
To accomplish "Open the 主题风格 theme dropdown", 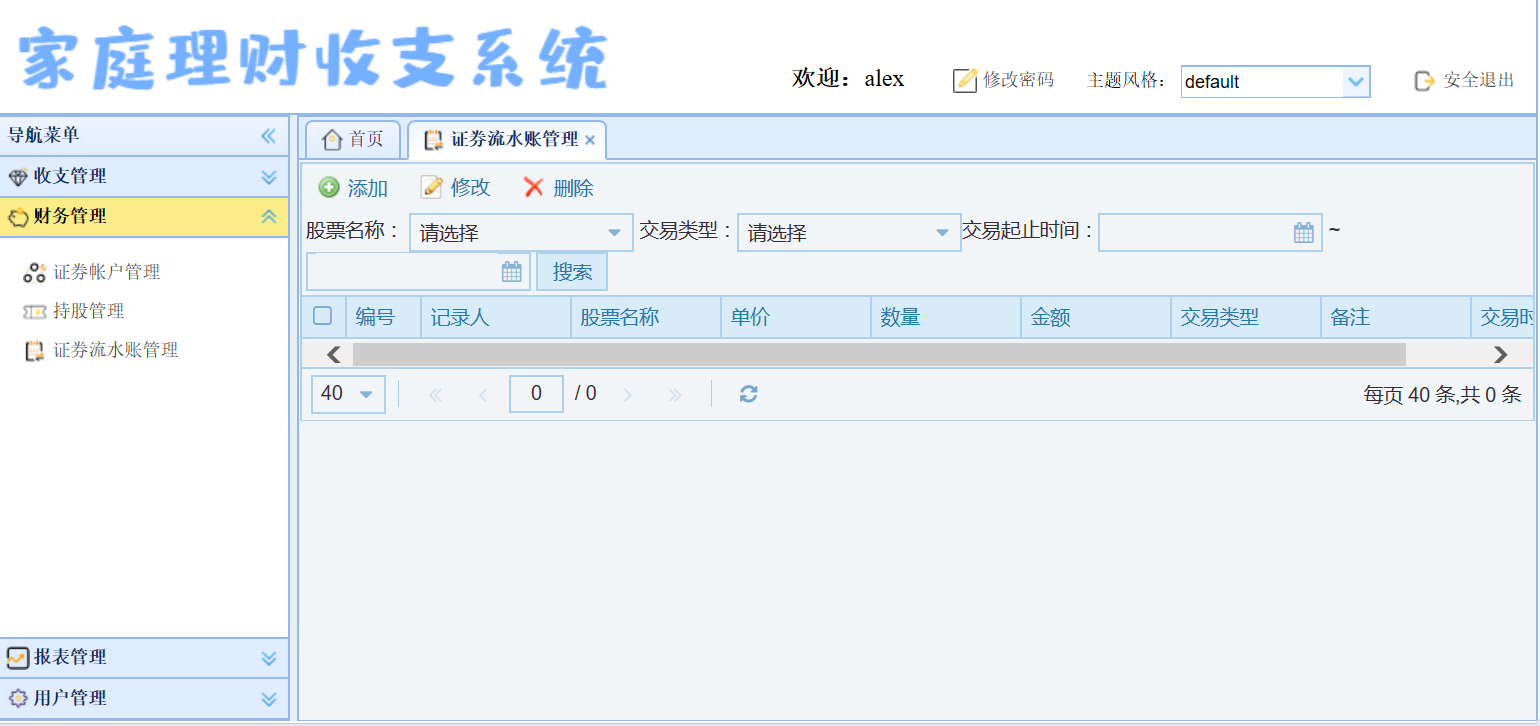I will pos(1356,82).
